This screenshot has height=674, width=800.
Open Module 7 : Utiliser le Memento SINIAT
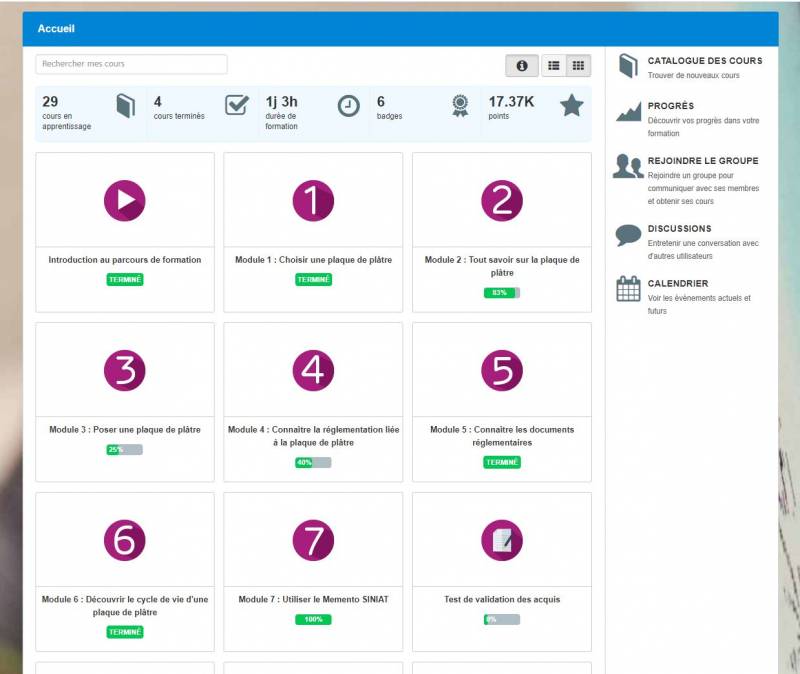coord(313,600)
